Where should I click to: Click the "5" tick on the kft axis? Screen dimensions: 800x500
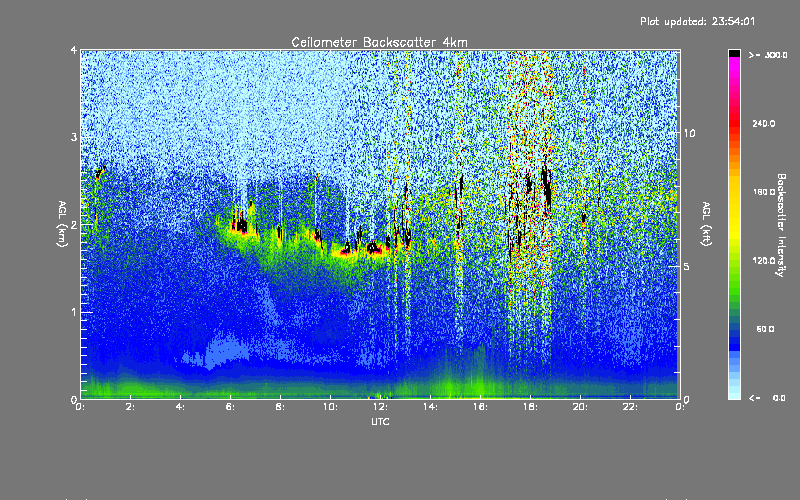point(687,266)
